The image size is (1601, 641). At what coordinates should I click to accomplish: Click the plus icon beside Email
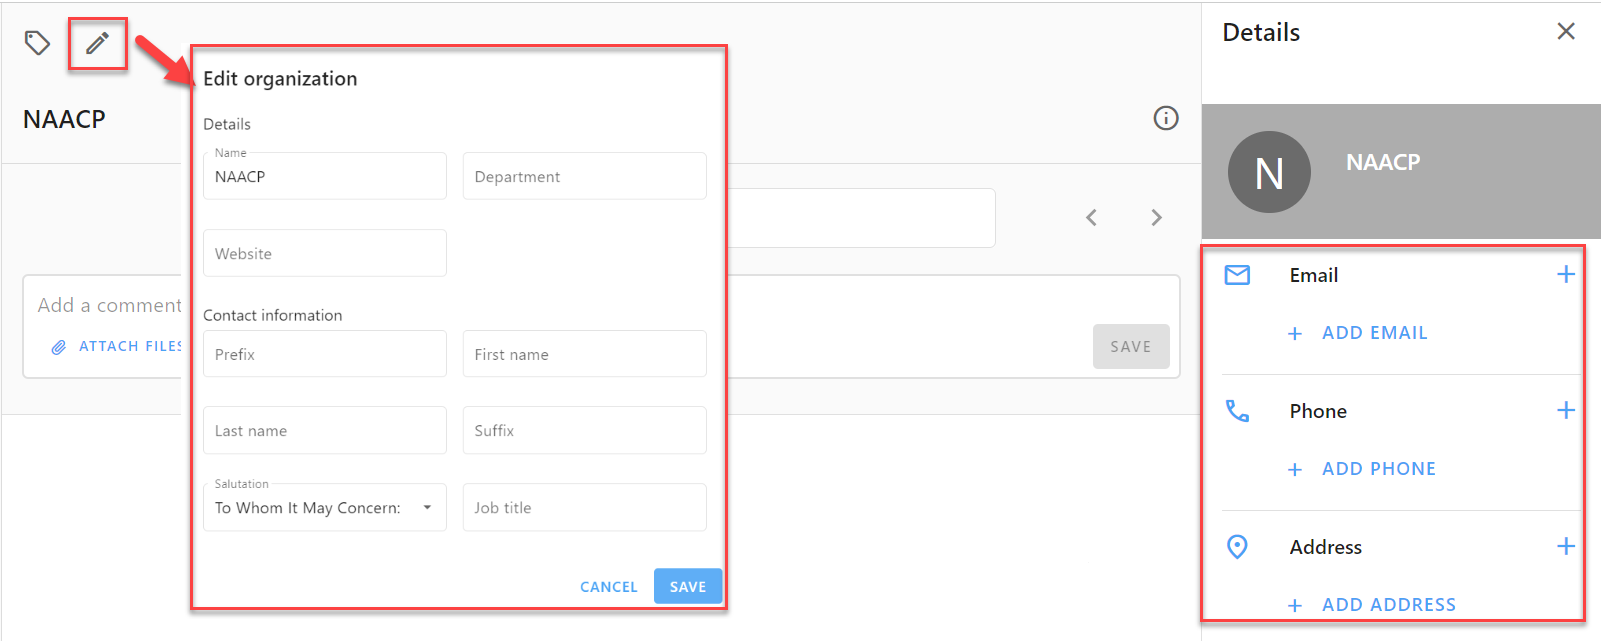click(1566, 274)
